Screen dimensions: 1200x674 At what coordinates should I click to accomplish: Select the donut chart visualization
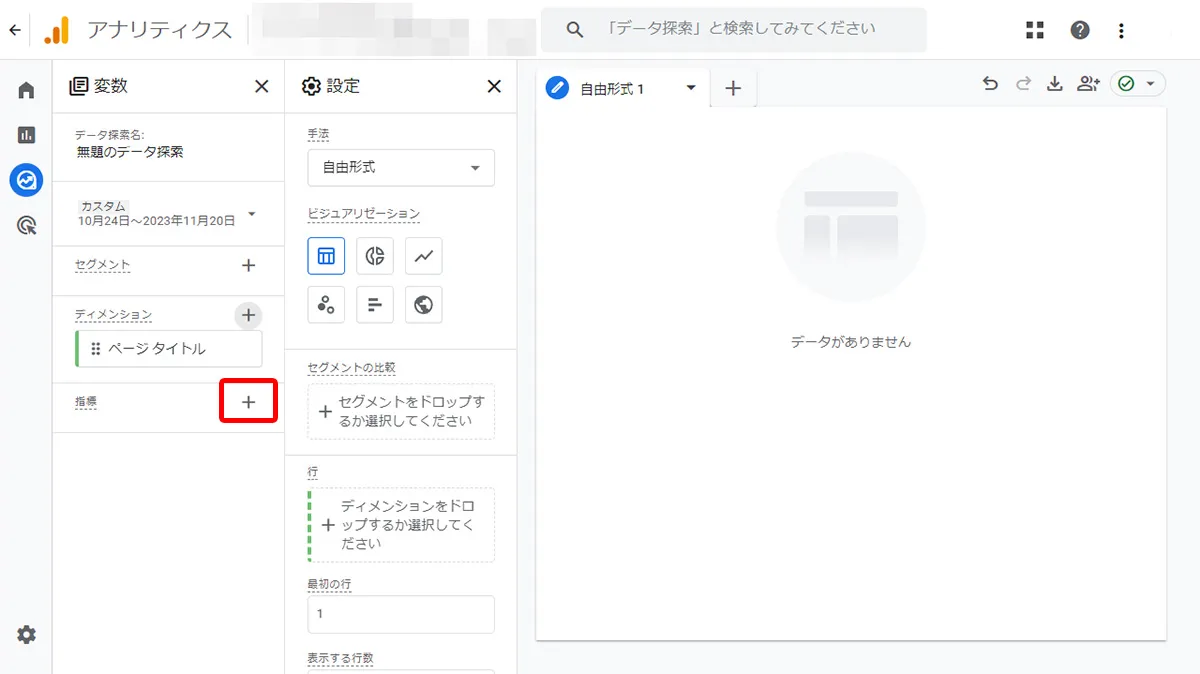[374, 256]
